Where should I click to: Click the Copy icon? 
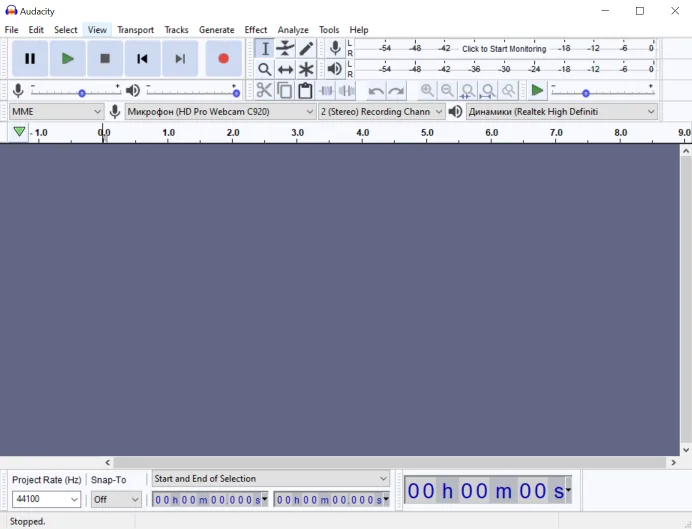pos(285,91)
